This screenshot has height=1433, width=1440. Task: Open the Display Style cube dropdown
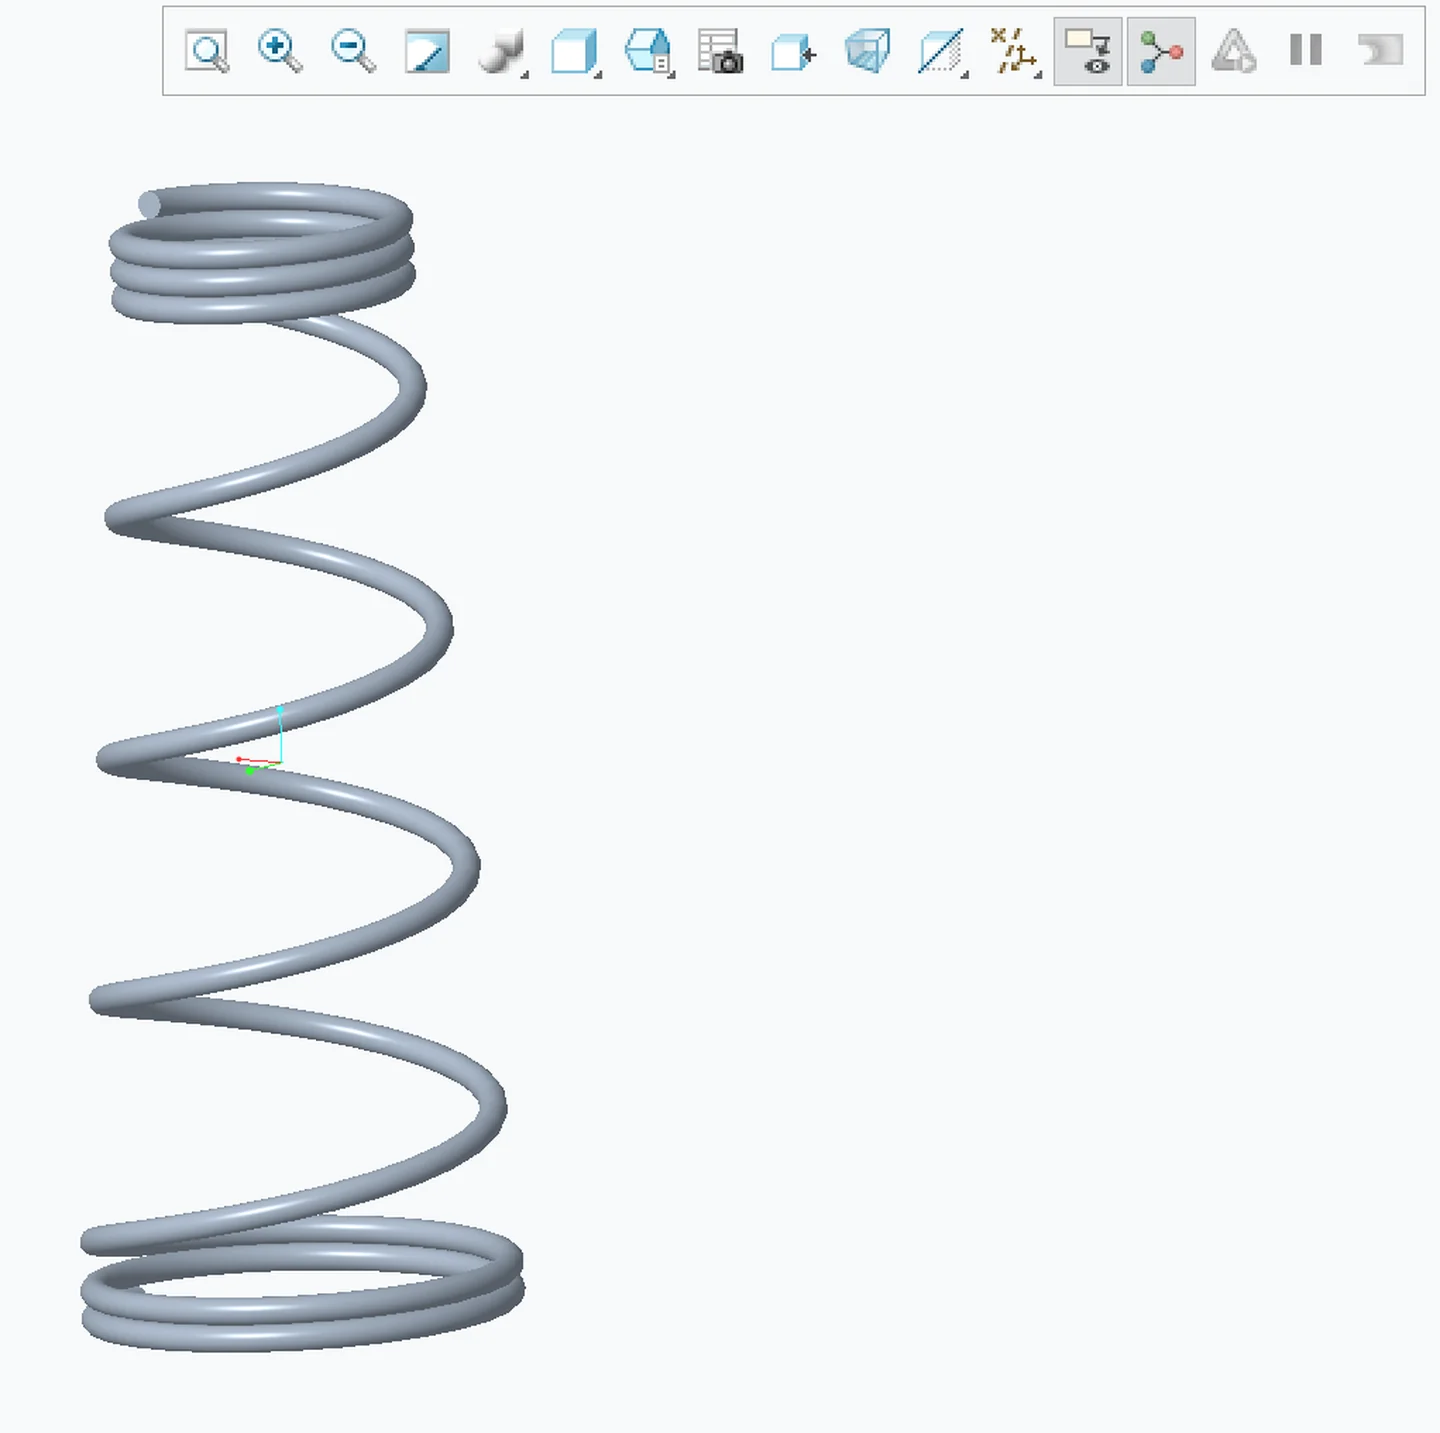click(575, 51)
